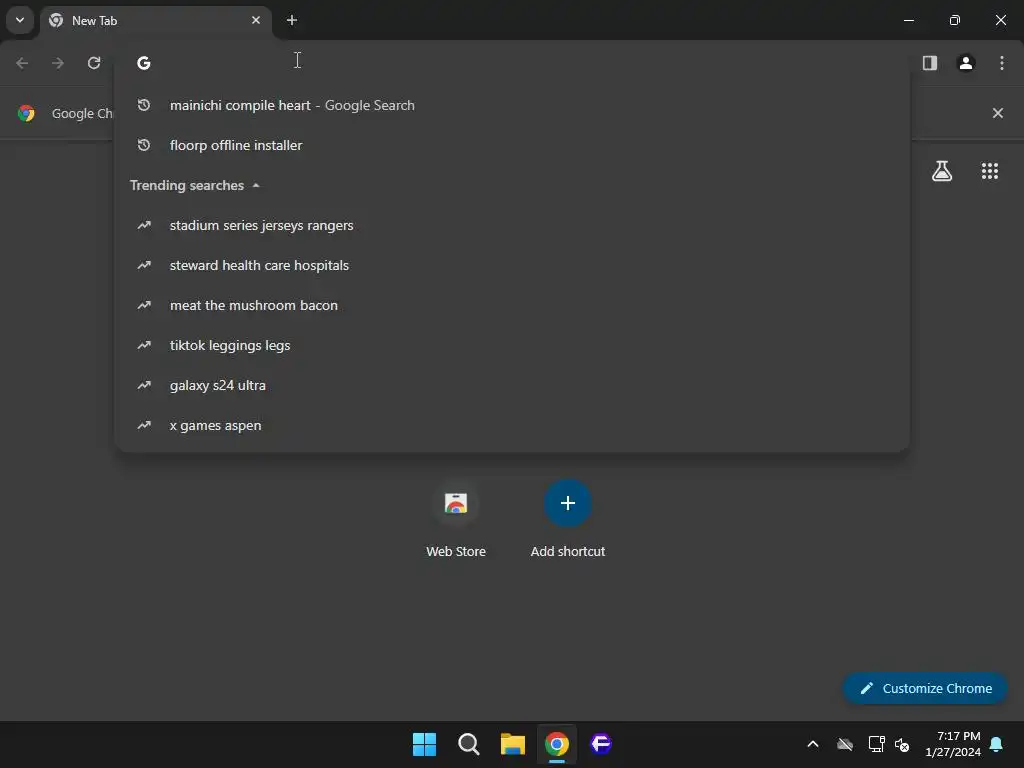Open the profile avatar menu

pyautogui.click(x=966, y=63)
